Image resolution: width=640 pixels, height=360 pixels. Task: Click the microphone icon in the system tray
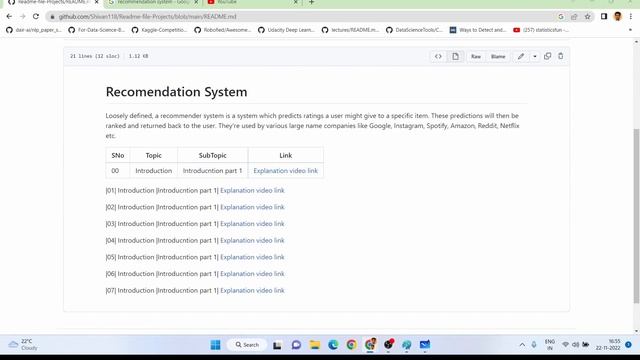coord(534,344)
